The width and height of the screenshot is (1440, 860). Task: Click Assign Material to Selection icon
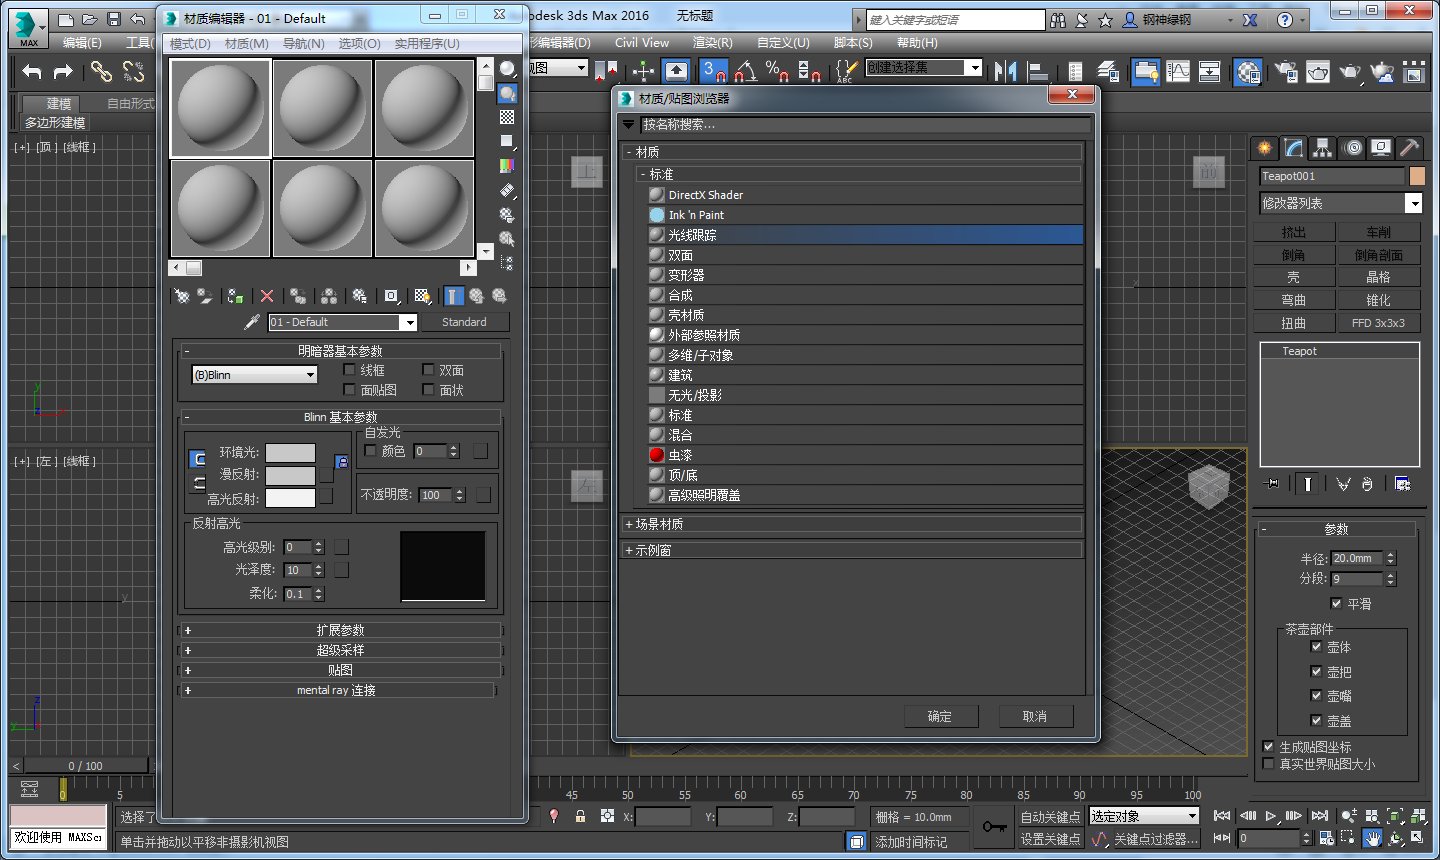[236, 296]
